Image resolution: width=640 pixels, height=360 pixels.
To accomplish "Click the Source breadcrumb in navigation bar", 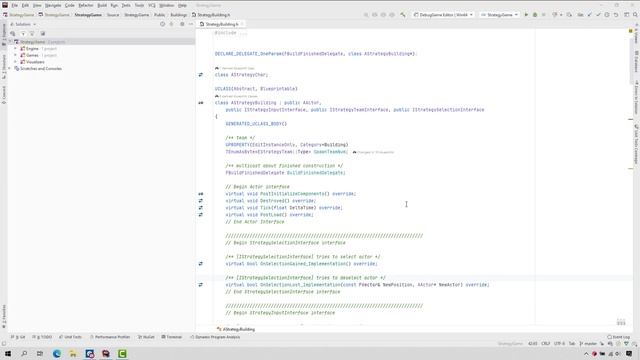I will [113, 15].
